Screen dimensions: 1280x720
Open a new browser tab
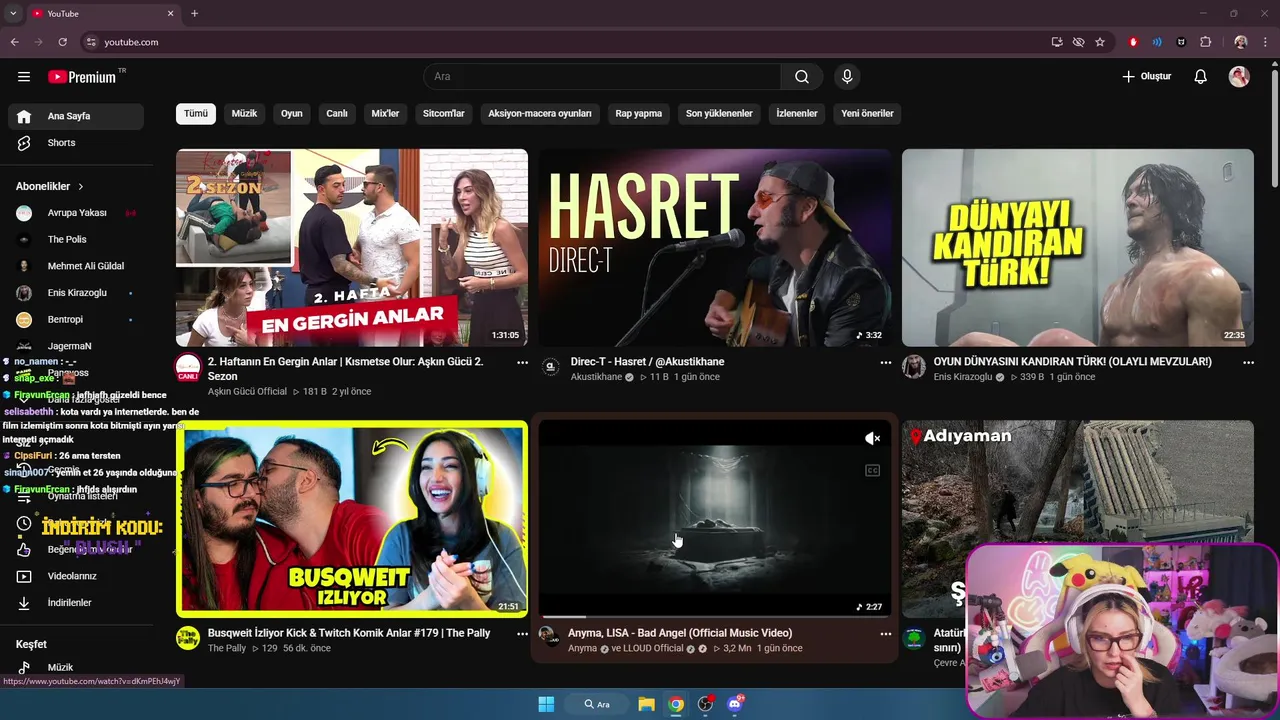point(194,13)
